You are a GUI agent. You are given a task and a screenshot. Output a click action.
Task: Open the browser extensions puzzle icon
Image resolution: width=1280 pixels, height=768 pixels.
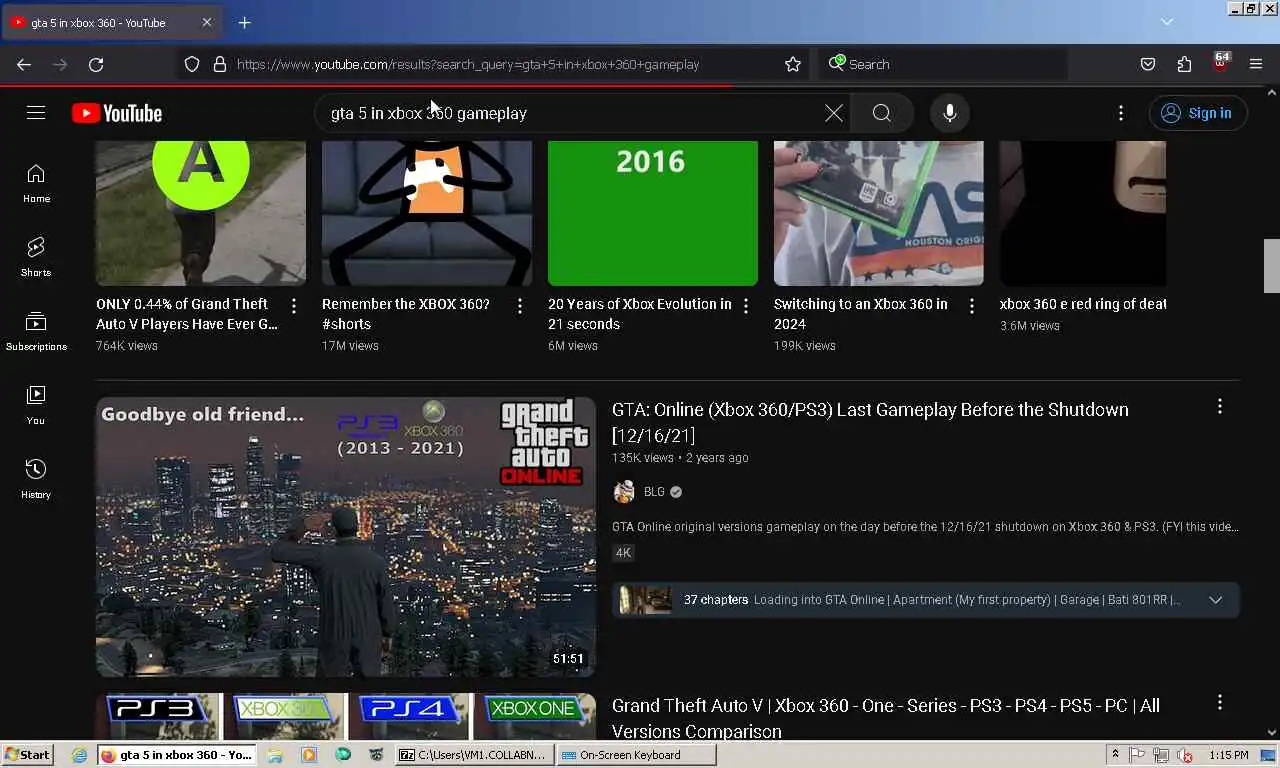point(1184,64)
